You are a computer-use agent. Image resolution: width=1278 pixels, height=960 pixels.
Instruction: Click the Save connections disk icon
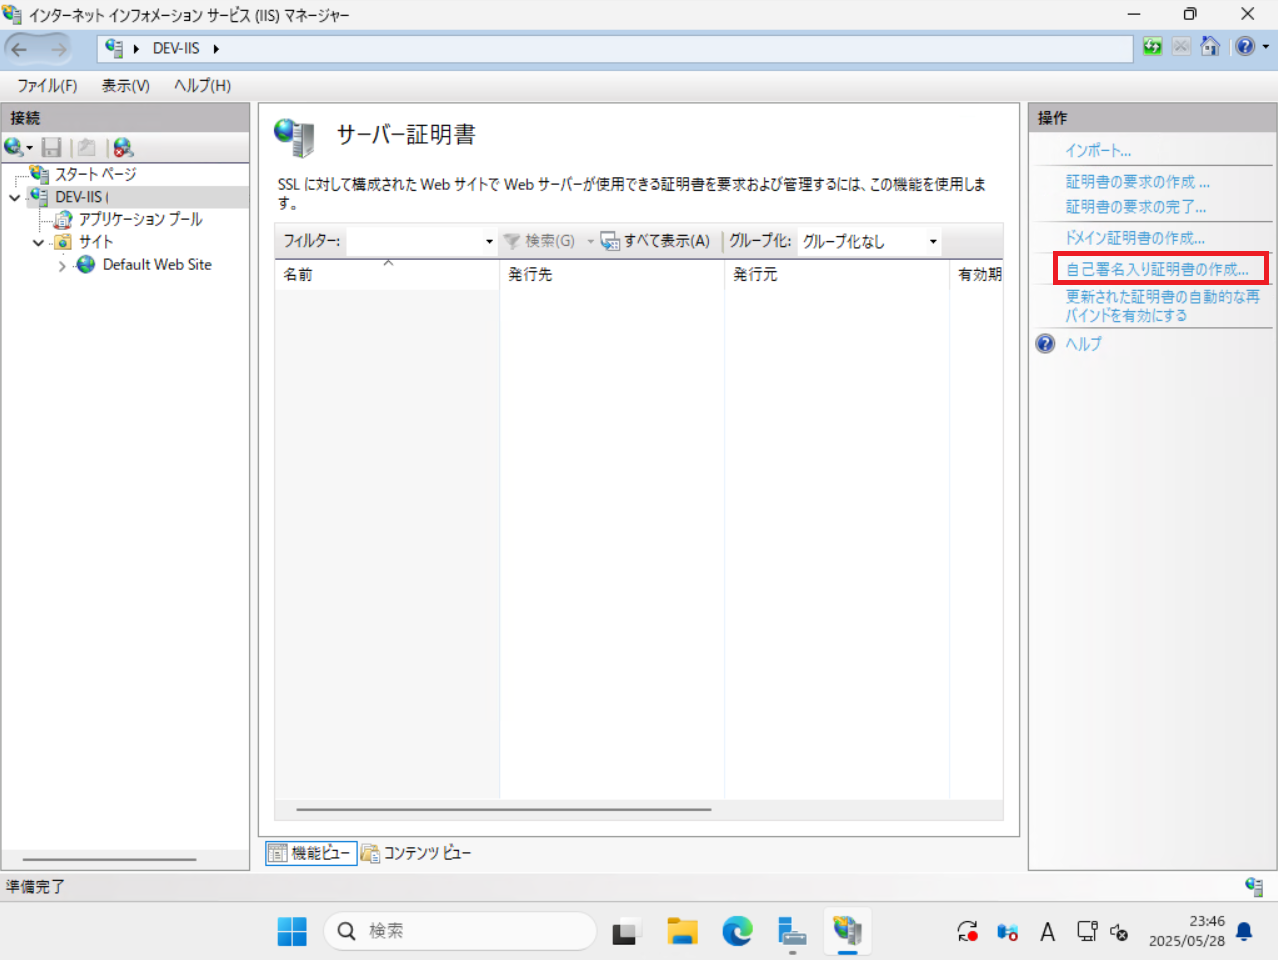(52, 148)
